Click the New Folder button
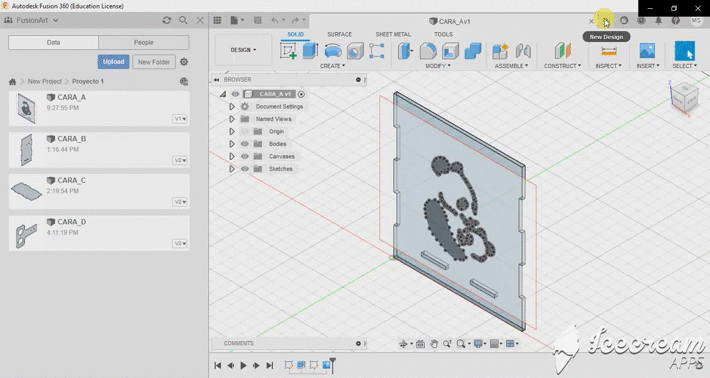 [154, 62]
